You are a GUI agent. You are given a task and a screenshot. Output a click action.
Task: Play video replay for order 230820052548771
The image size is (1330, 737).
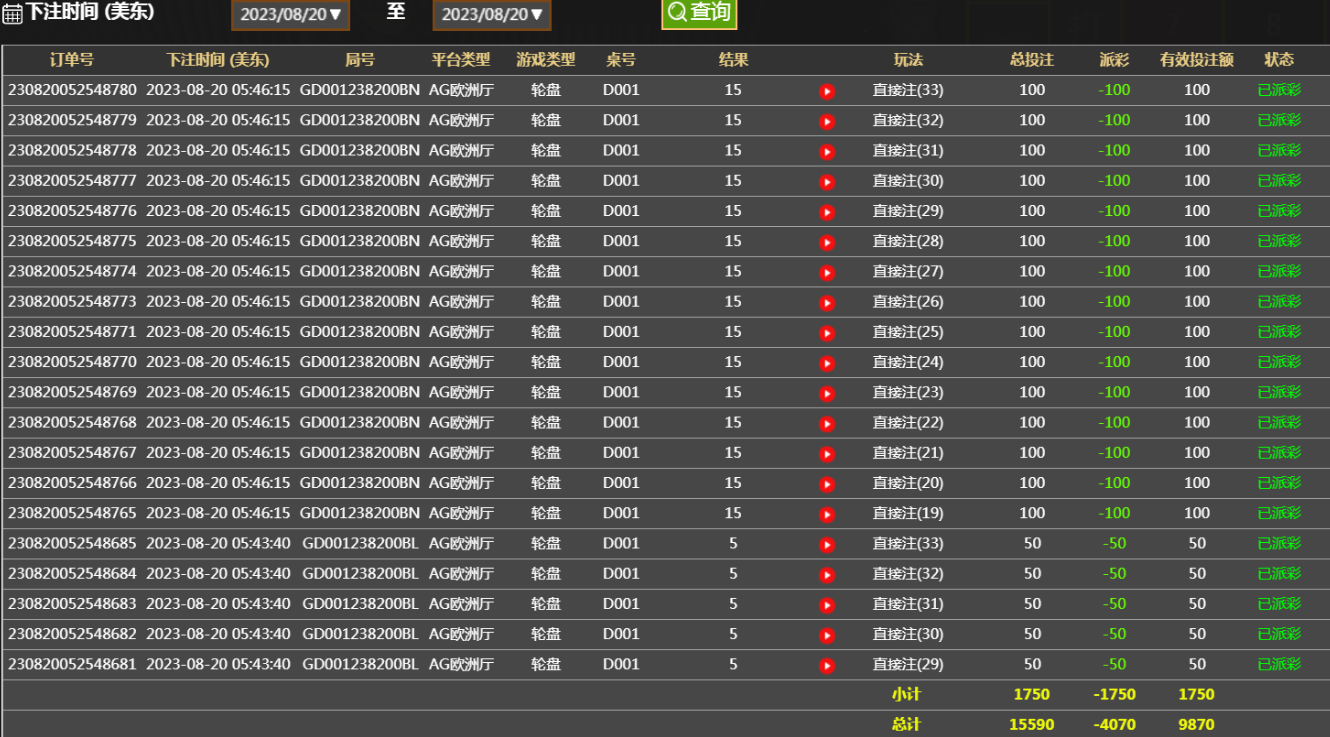tap(827, 333)
